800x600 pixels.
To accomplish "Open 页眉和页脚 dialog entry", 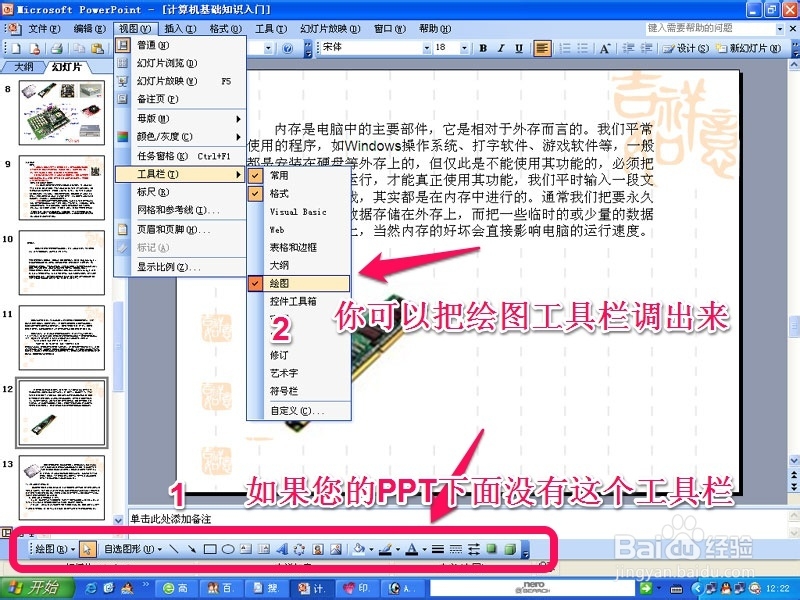I will [180, 230].
